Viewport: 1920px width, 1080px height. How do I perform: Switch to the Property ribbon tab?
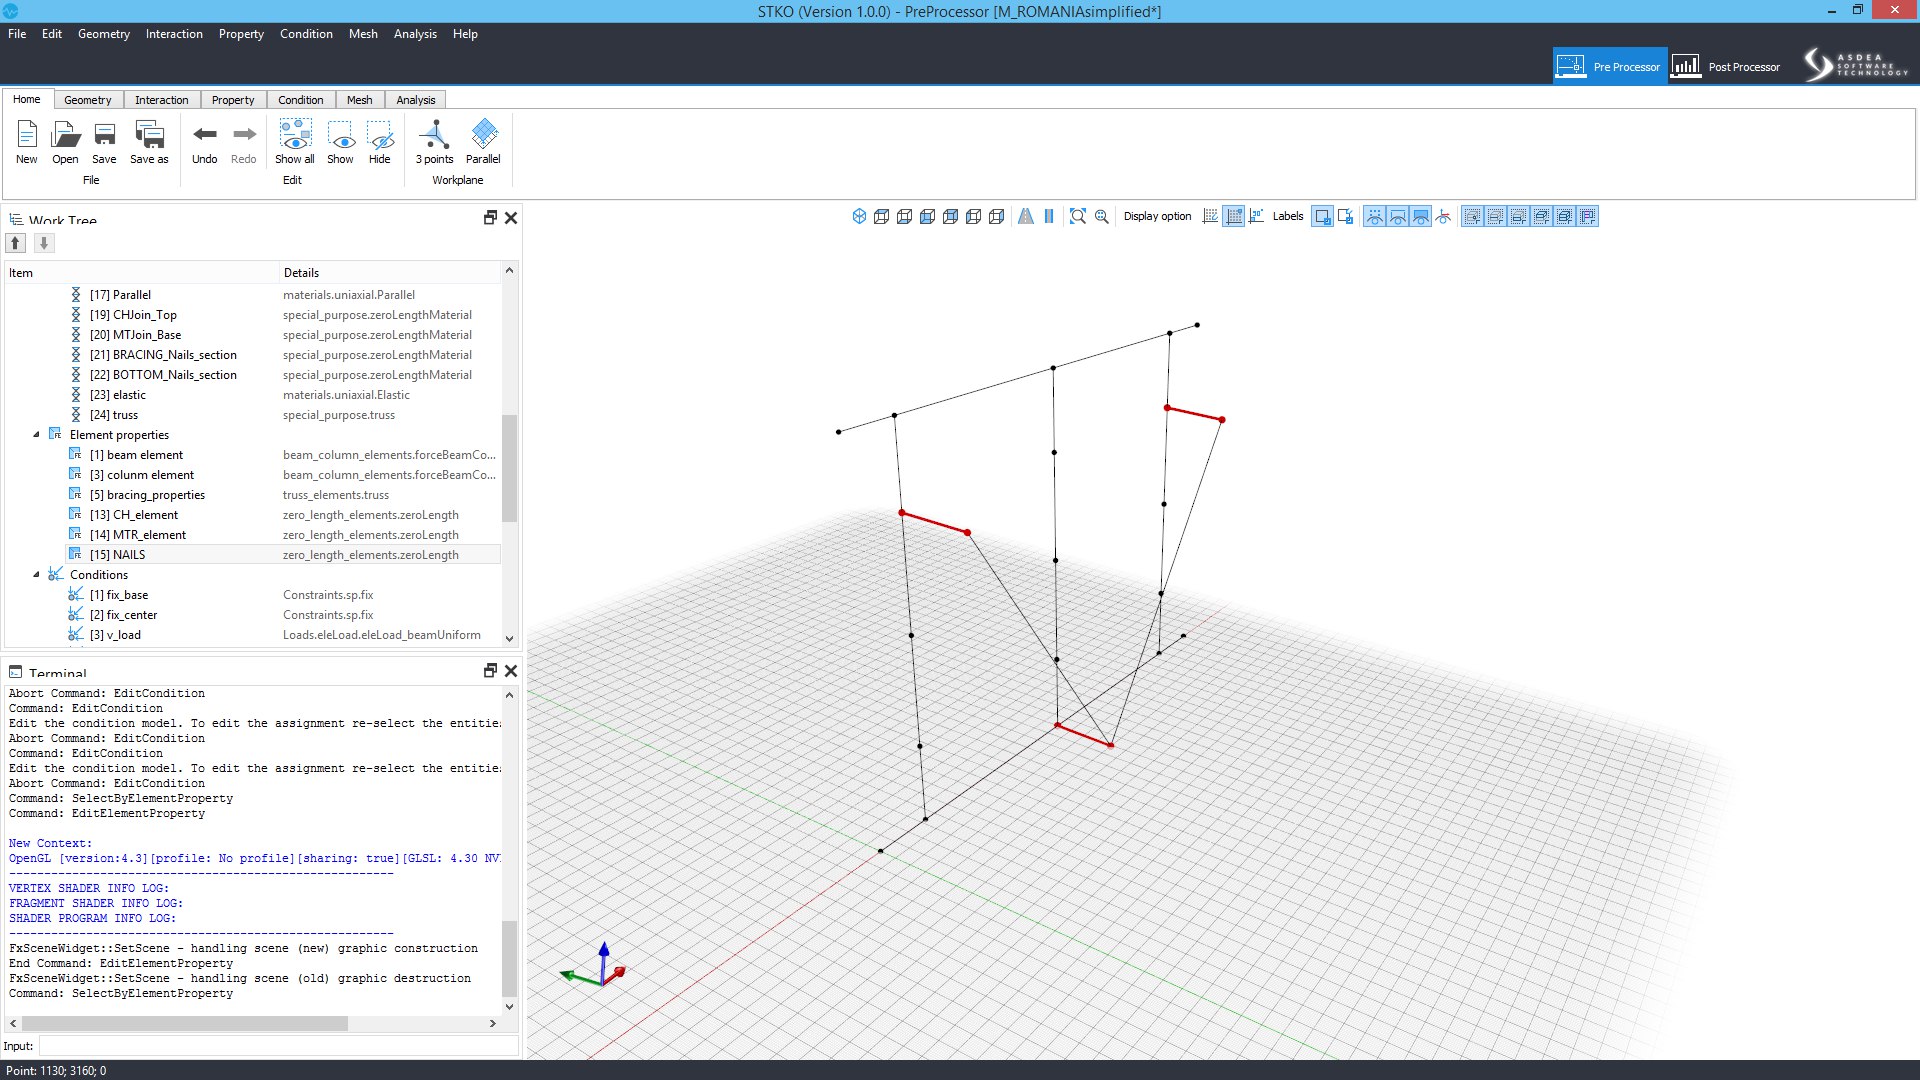pos(233,100)
